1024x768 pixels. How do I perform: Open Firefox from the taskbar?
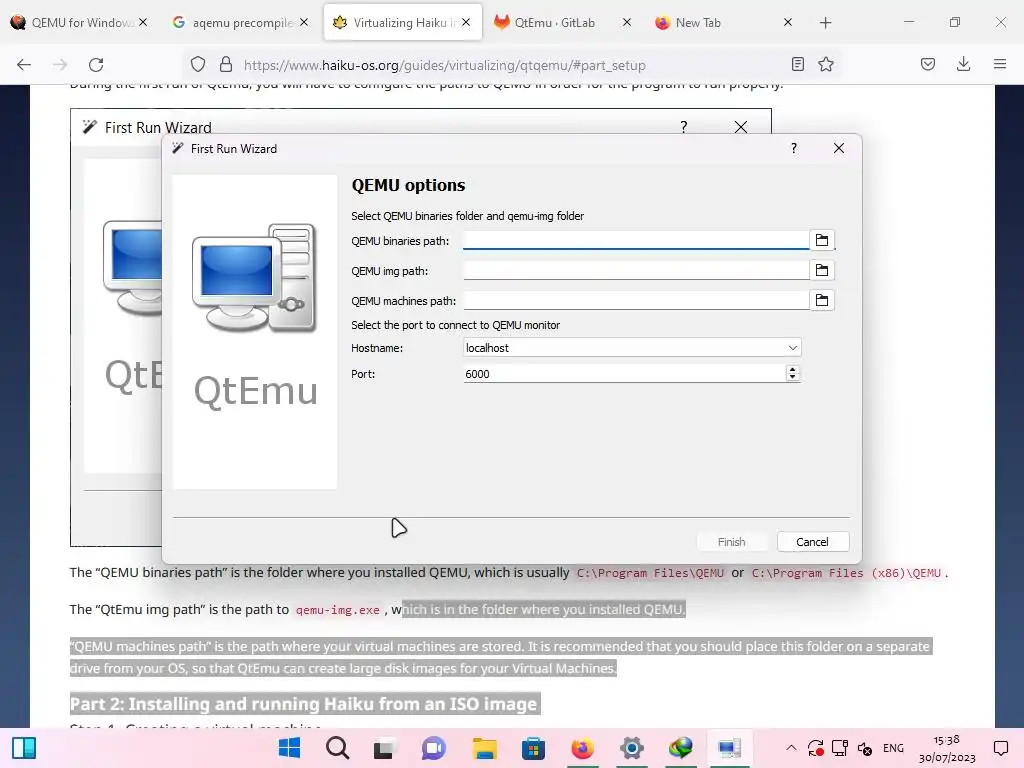click(583, 748)
